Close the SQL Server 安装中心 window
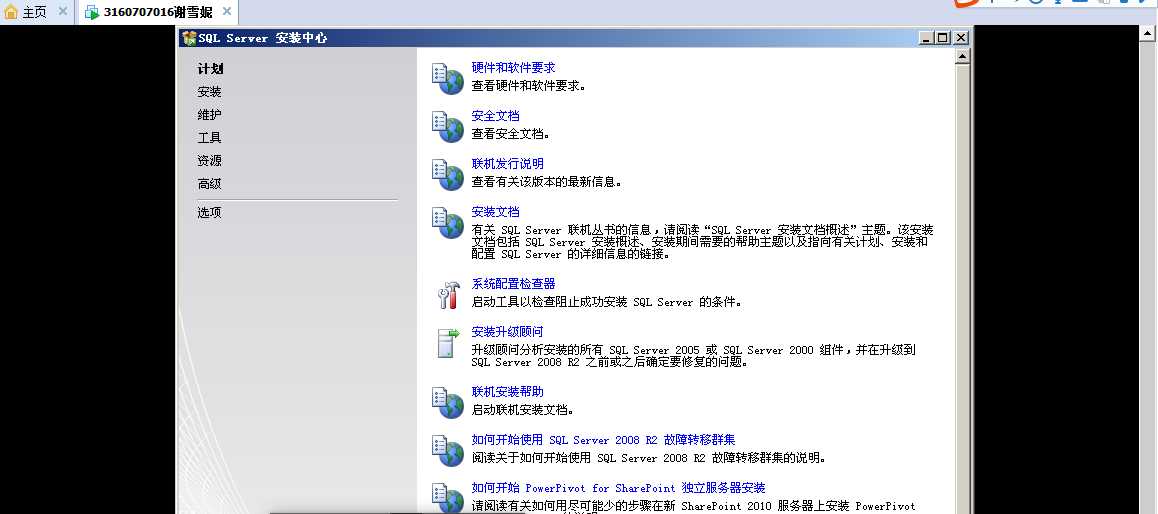This screenshot has width=1158, height=514. point(960,38)
